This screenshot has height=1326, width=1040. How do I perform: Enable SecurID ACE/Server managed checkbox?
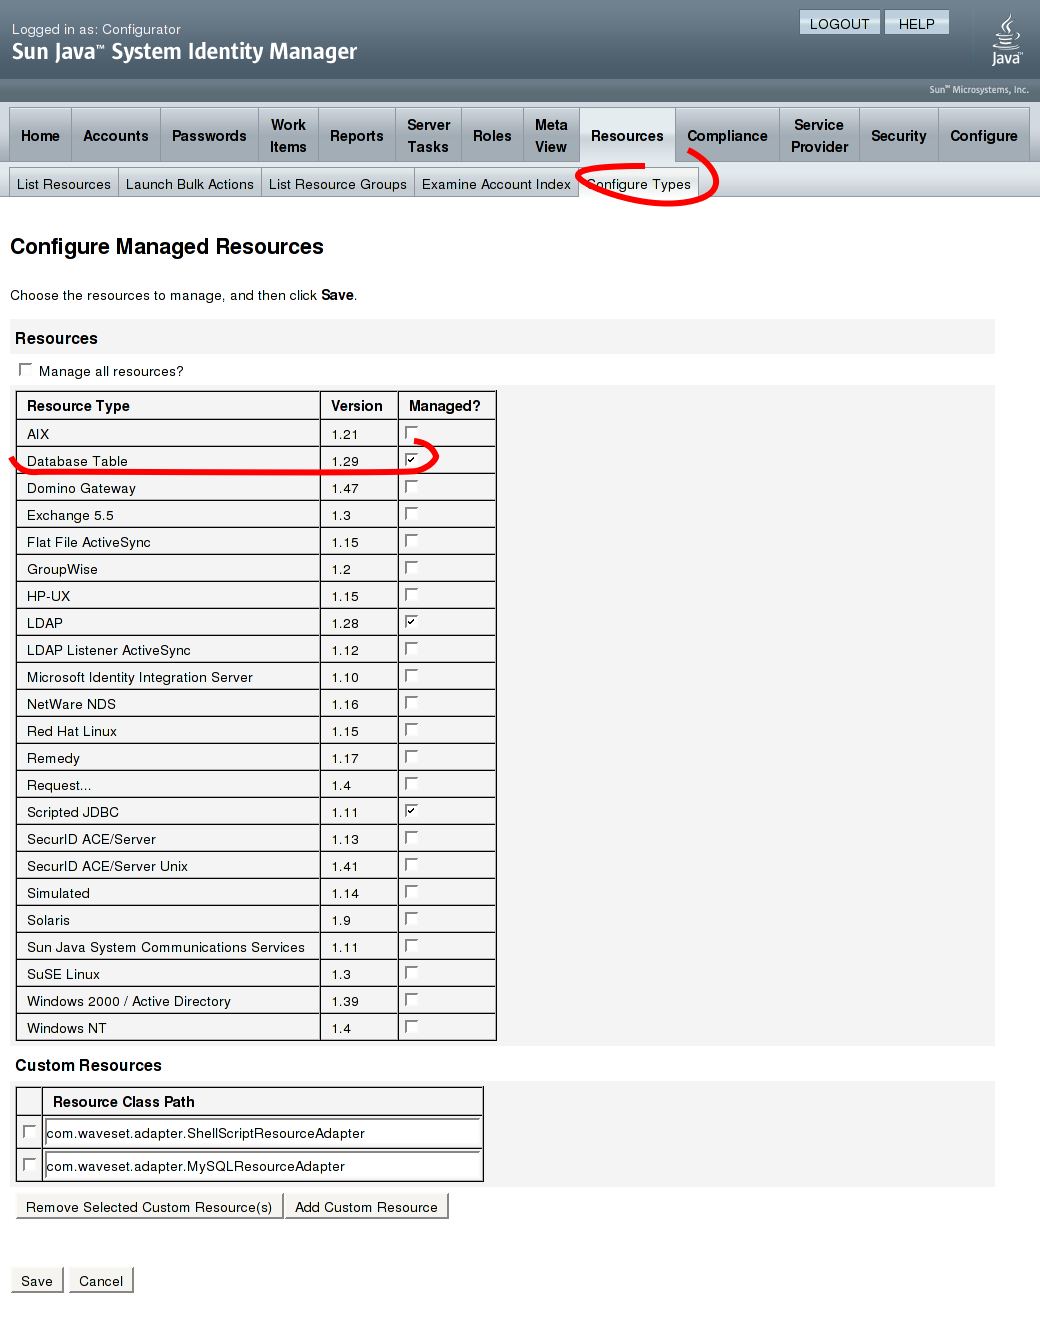411,837
